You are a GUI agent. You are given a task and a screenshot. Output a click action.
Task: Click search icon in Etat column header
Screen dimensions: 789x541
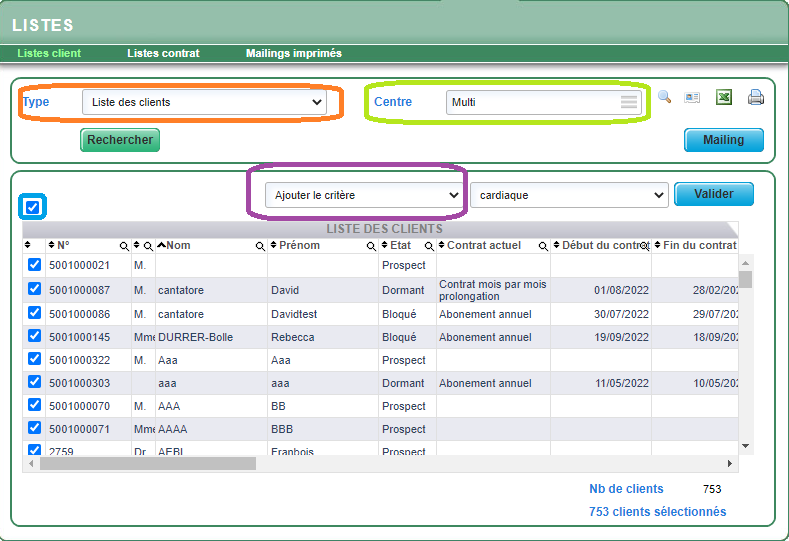click(428, 246)
